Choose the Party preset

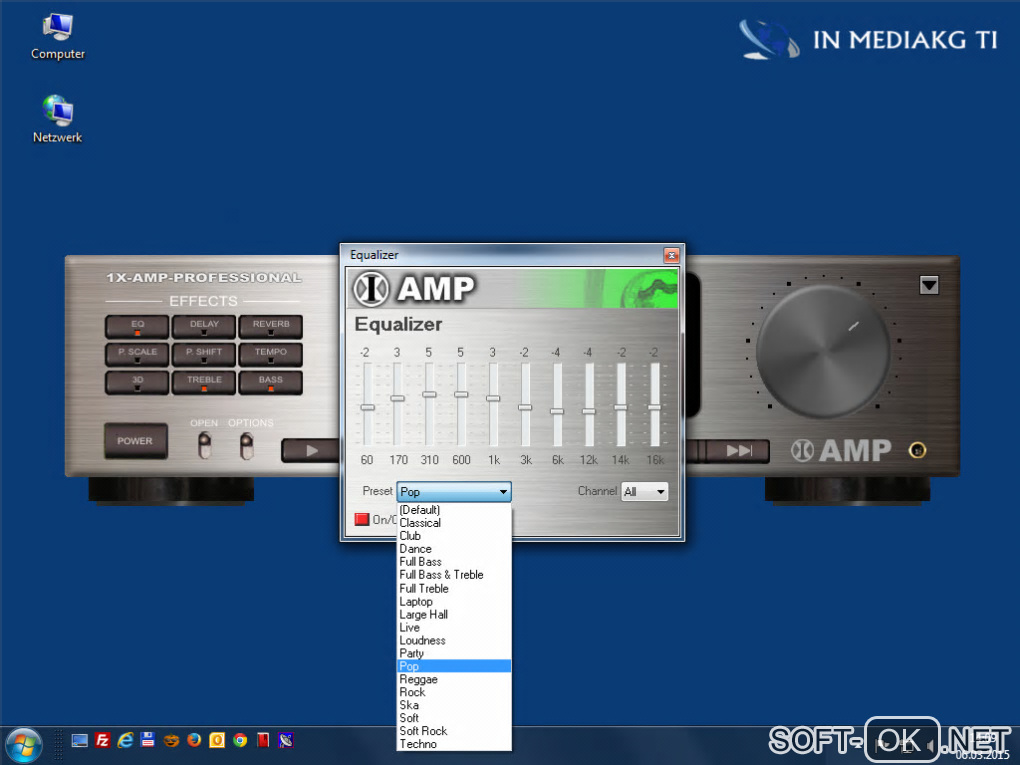pyautogui.click(x=454, y=654)
